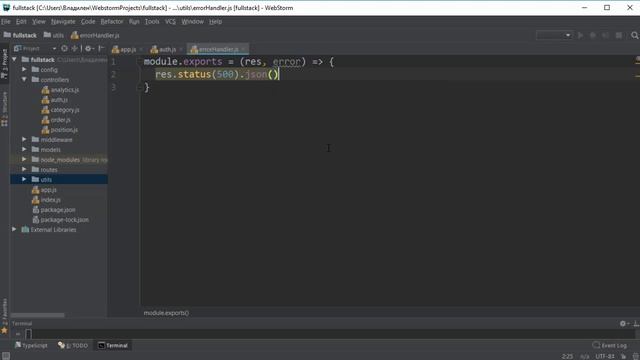Hide the Project panel with hide icon
This screenshot has width=640, height=360.
coord(101,49)
